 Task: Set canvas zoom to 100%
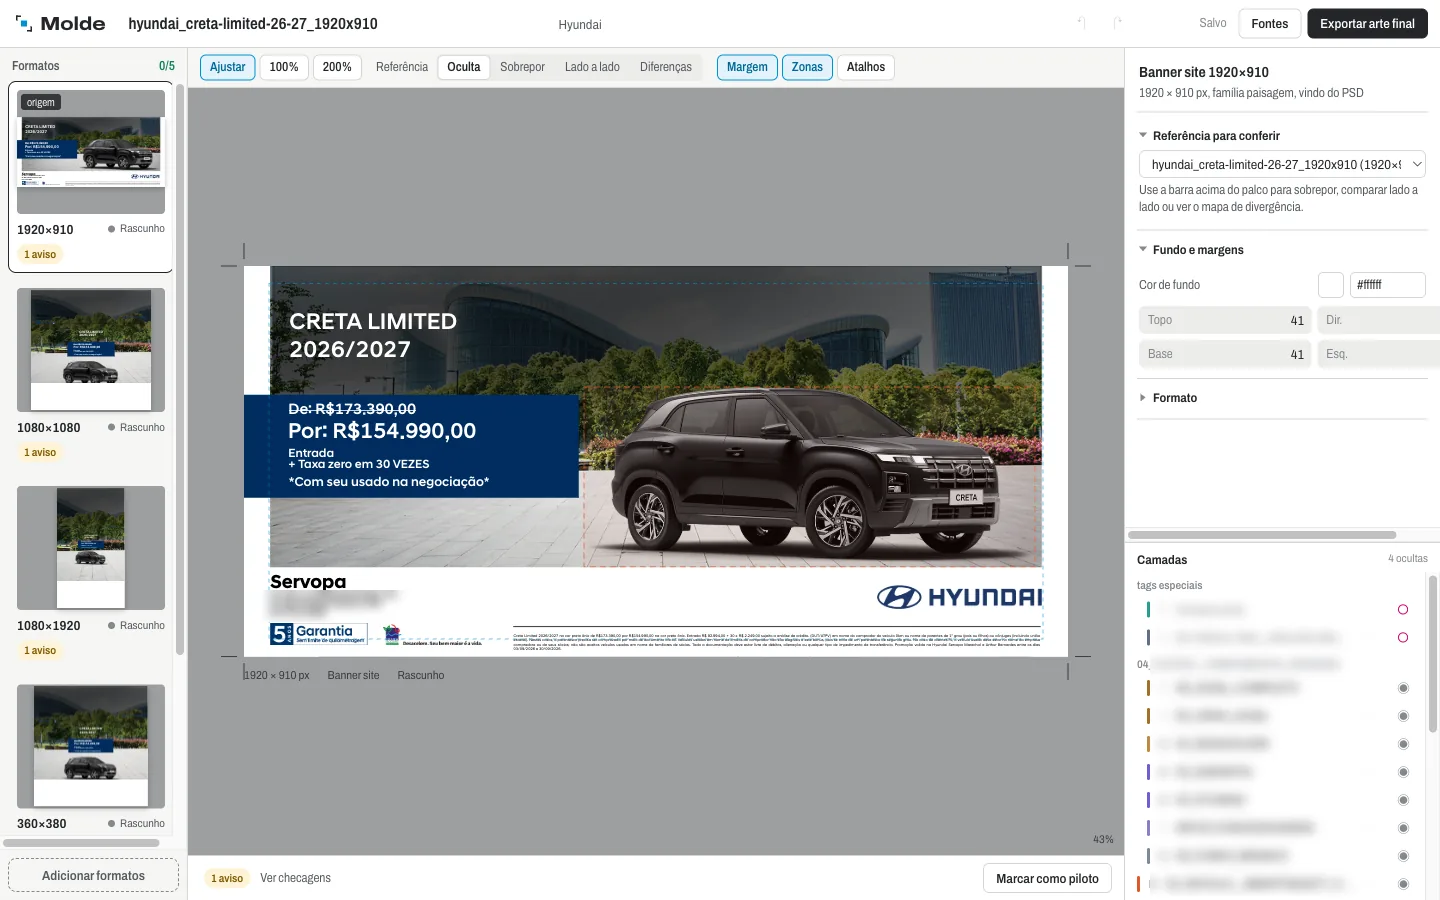coord(284,67)
